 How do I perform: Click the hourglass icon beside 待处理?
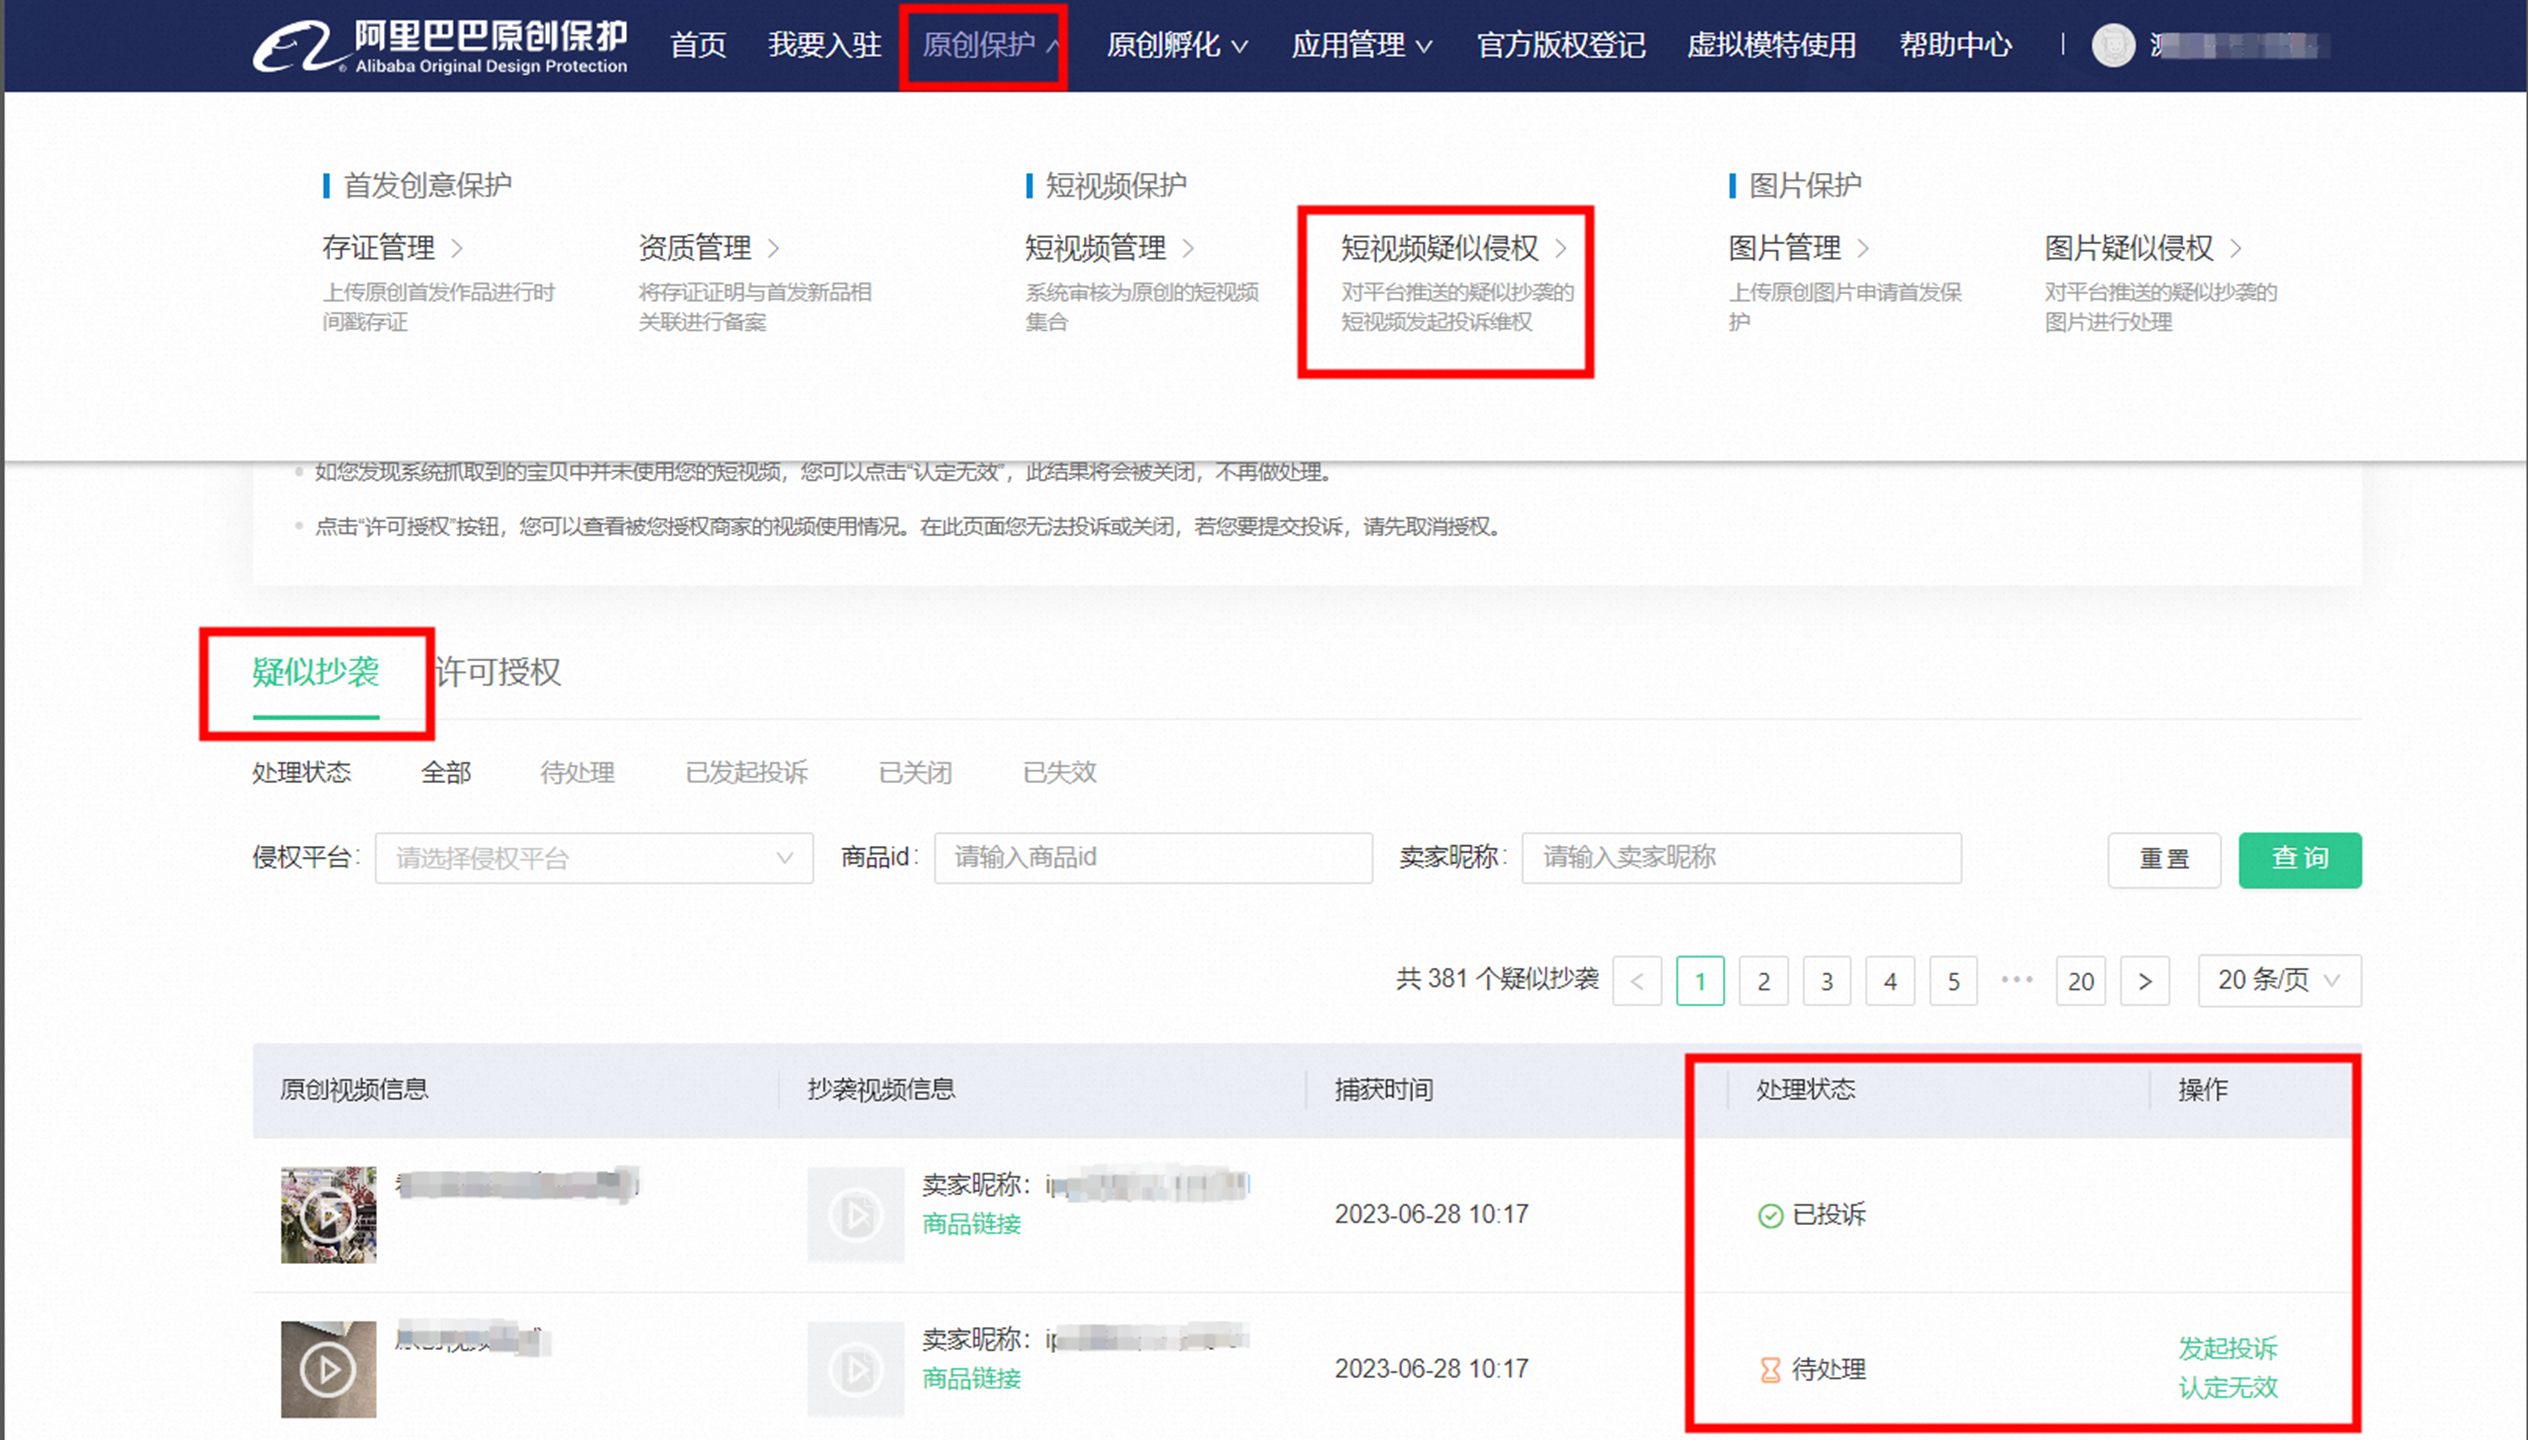1770,1369
